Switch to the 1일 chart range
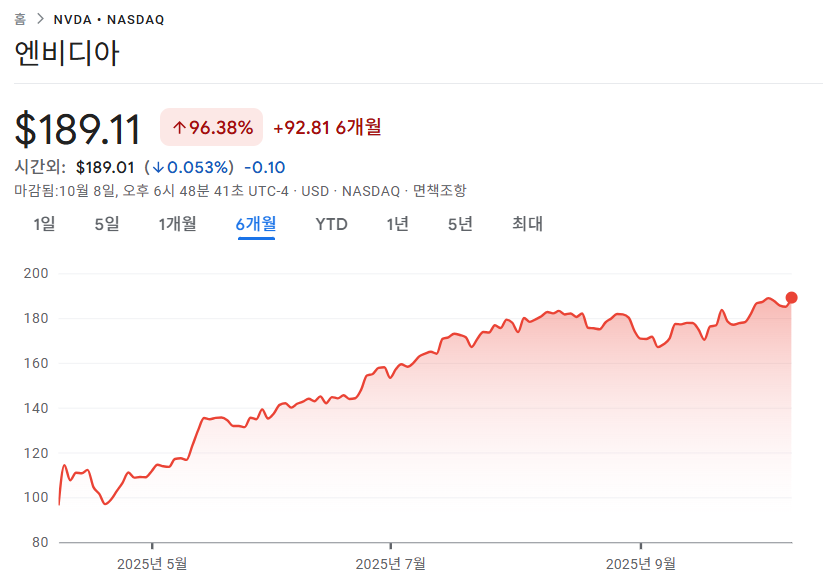 tap(44, 224)
